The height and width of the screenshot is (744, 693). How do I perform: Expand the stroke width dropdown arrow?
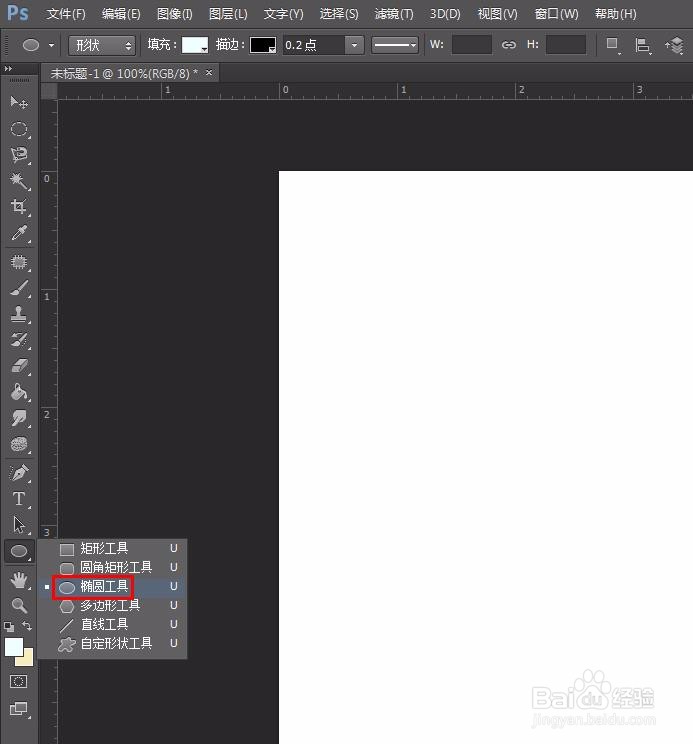pos(354,46)
